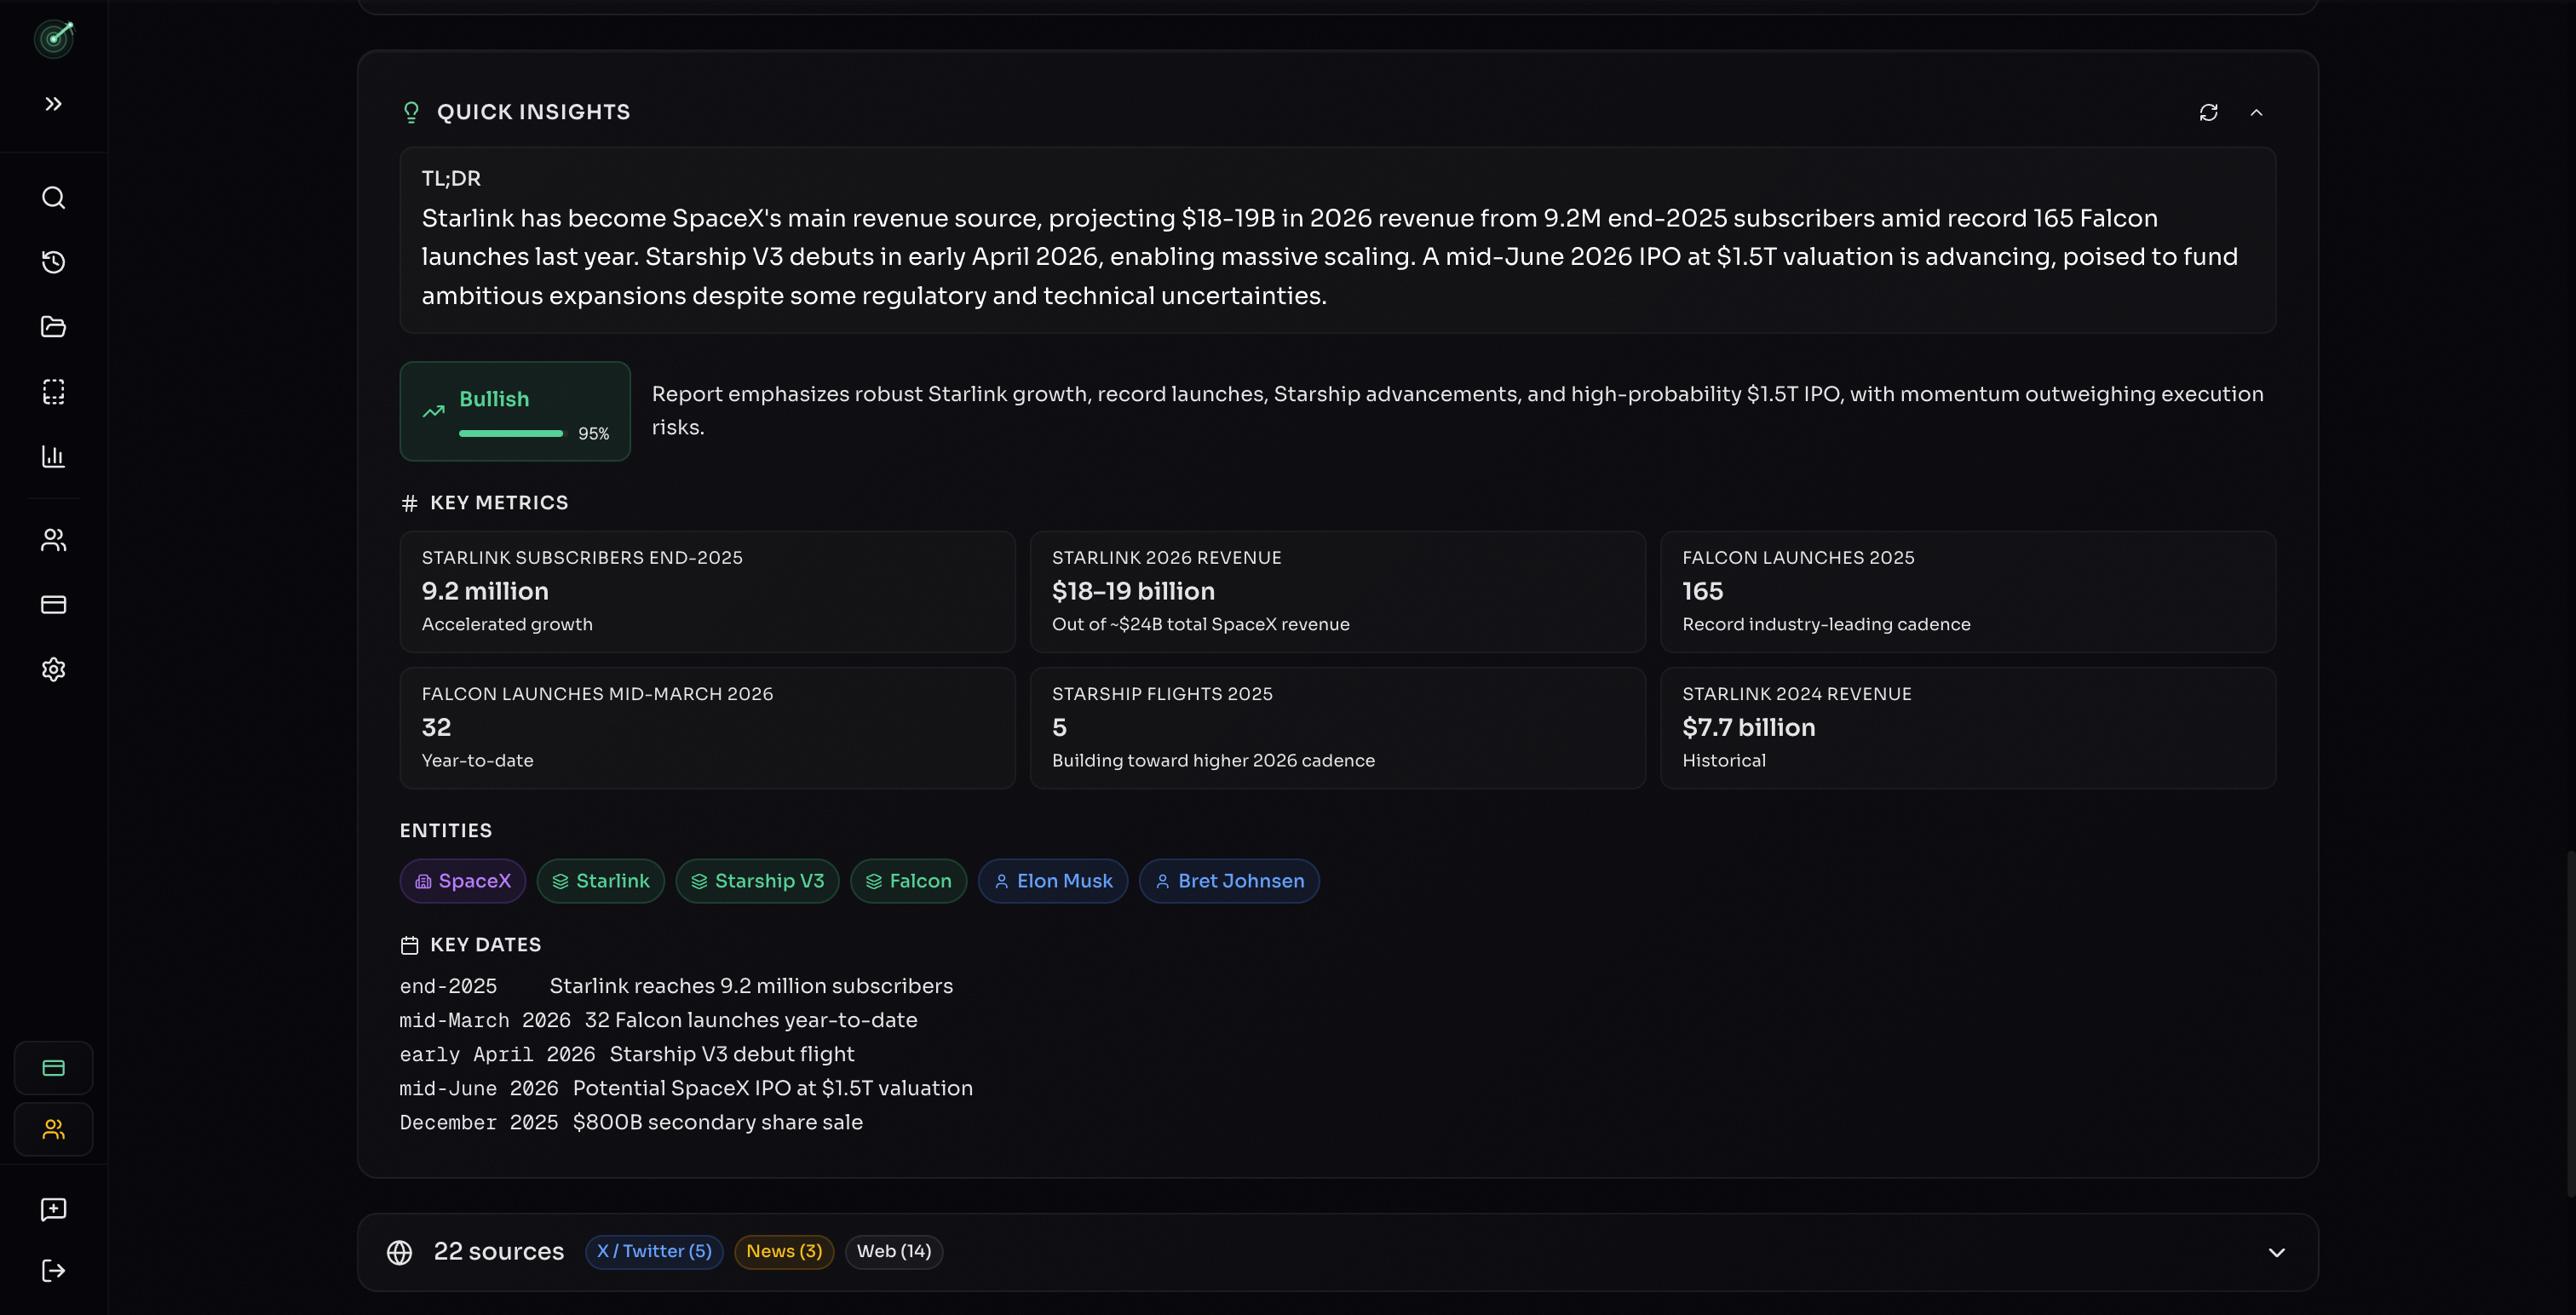Open the X / Twitter (5) source chip
This screenshot has height=1315, width=2576.
654,1251
